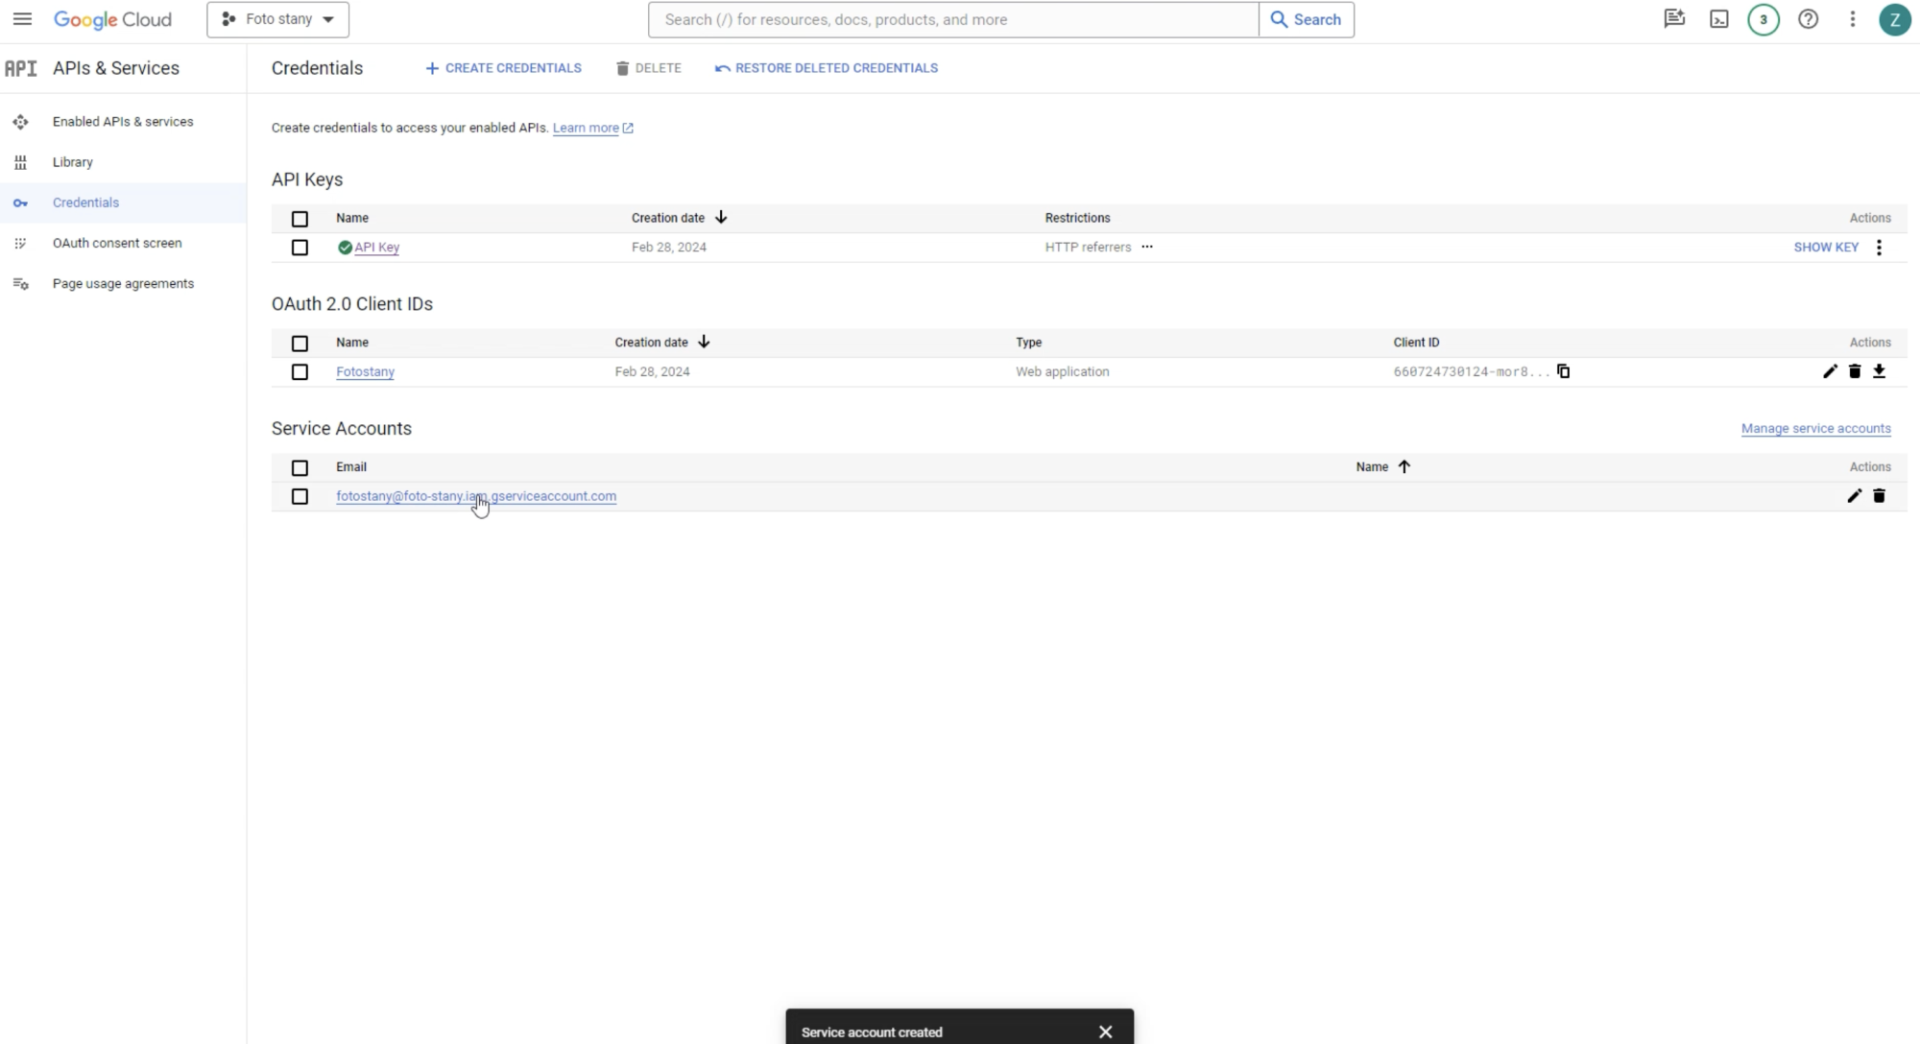
Task: Copy the Client ID to clipboard
Action: tap(1563, 371)
